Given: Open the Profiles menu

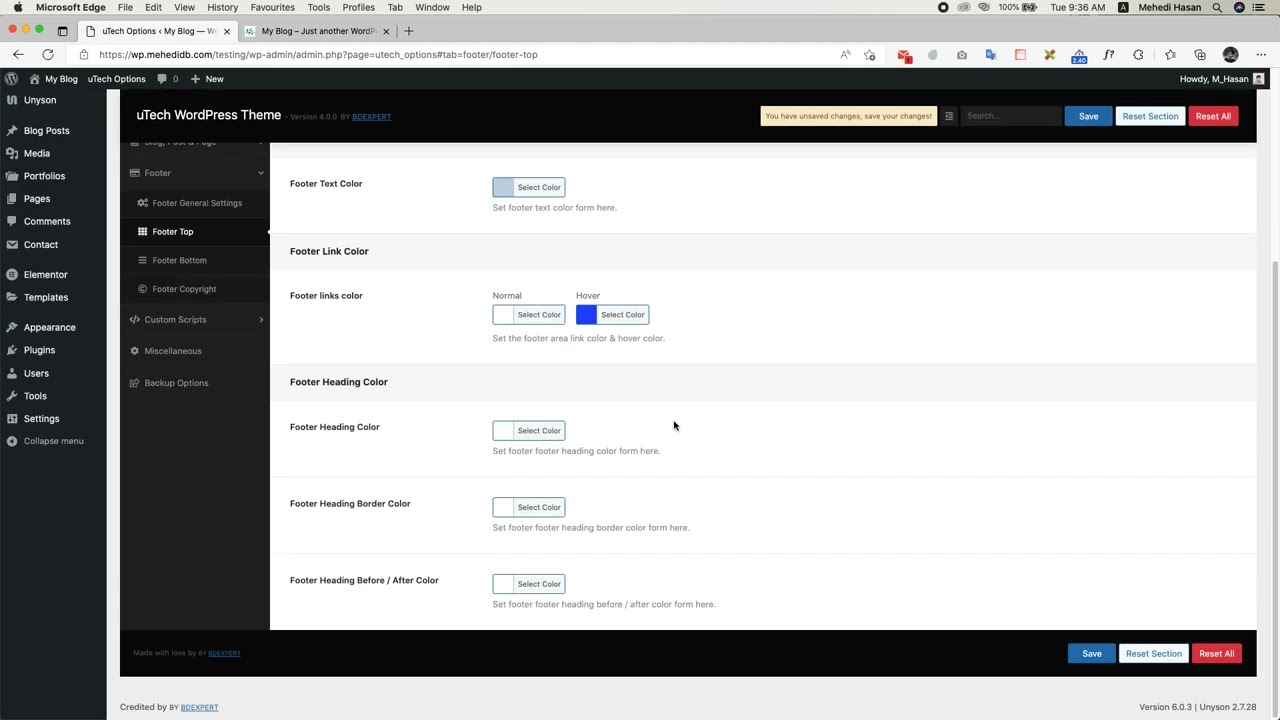Looking at the screenshot, I should [x=358, y=7].
